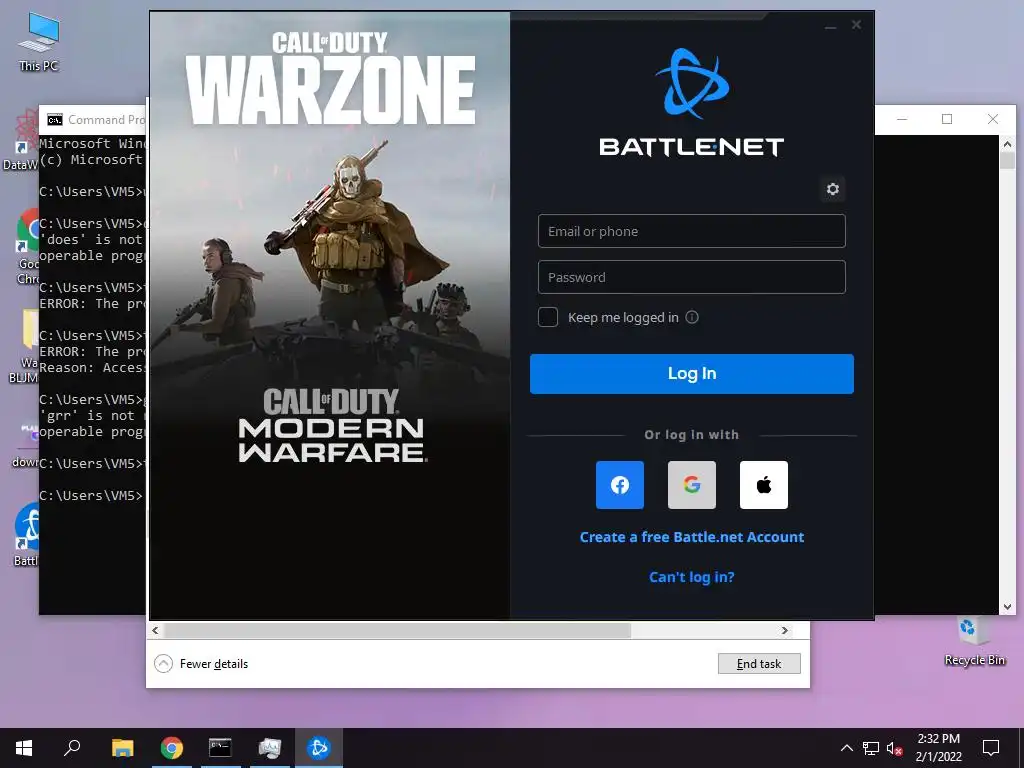Focus the Password field
This screenshot has width=1024, height=768.
pos(692,277)
